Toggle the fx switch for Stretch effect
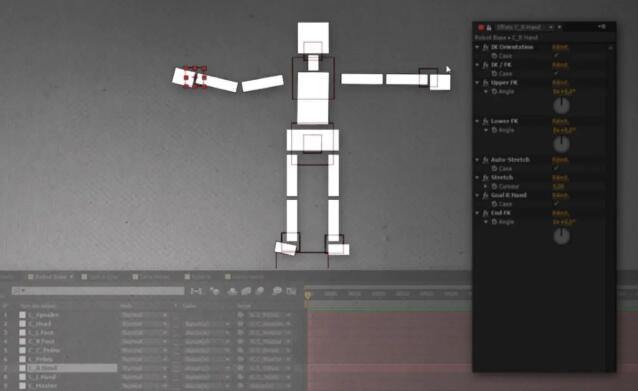638x391 pixels. pyautogui.click(x=485, y=178)
